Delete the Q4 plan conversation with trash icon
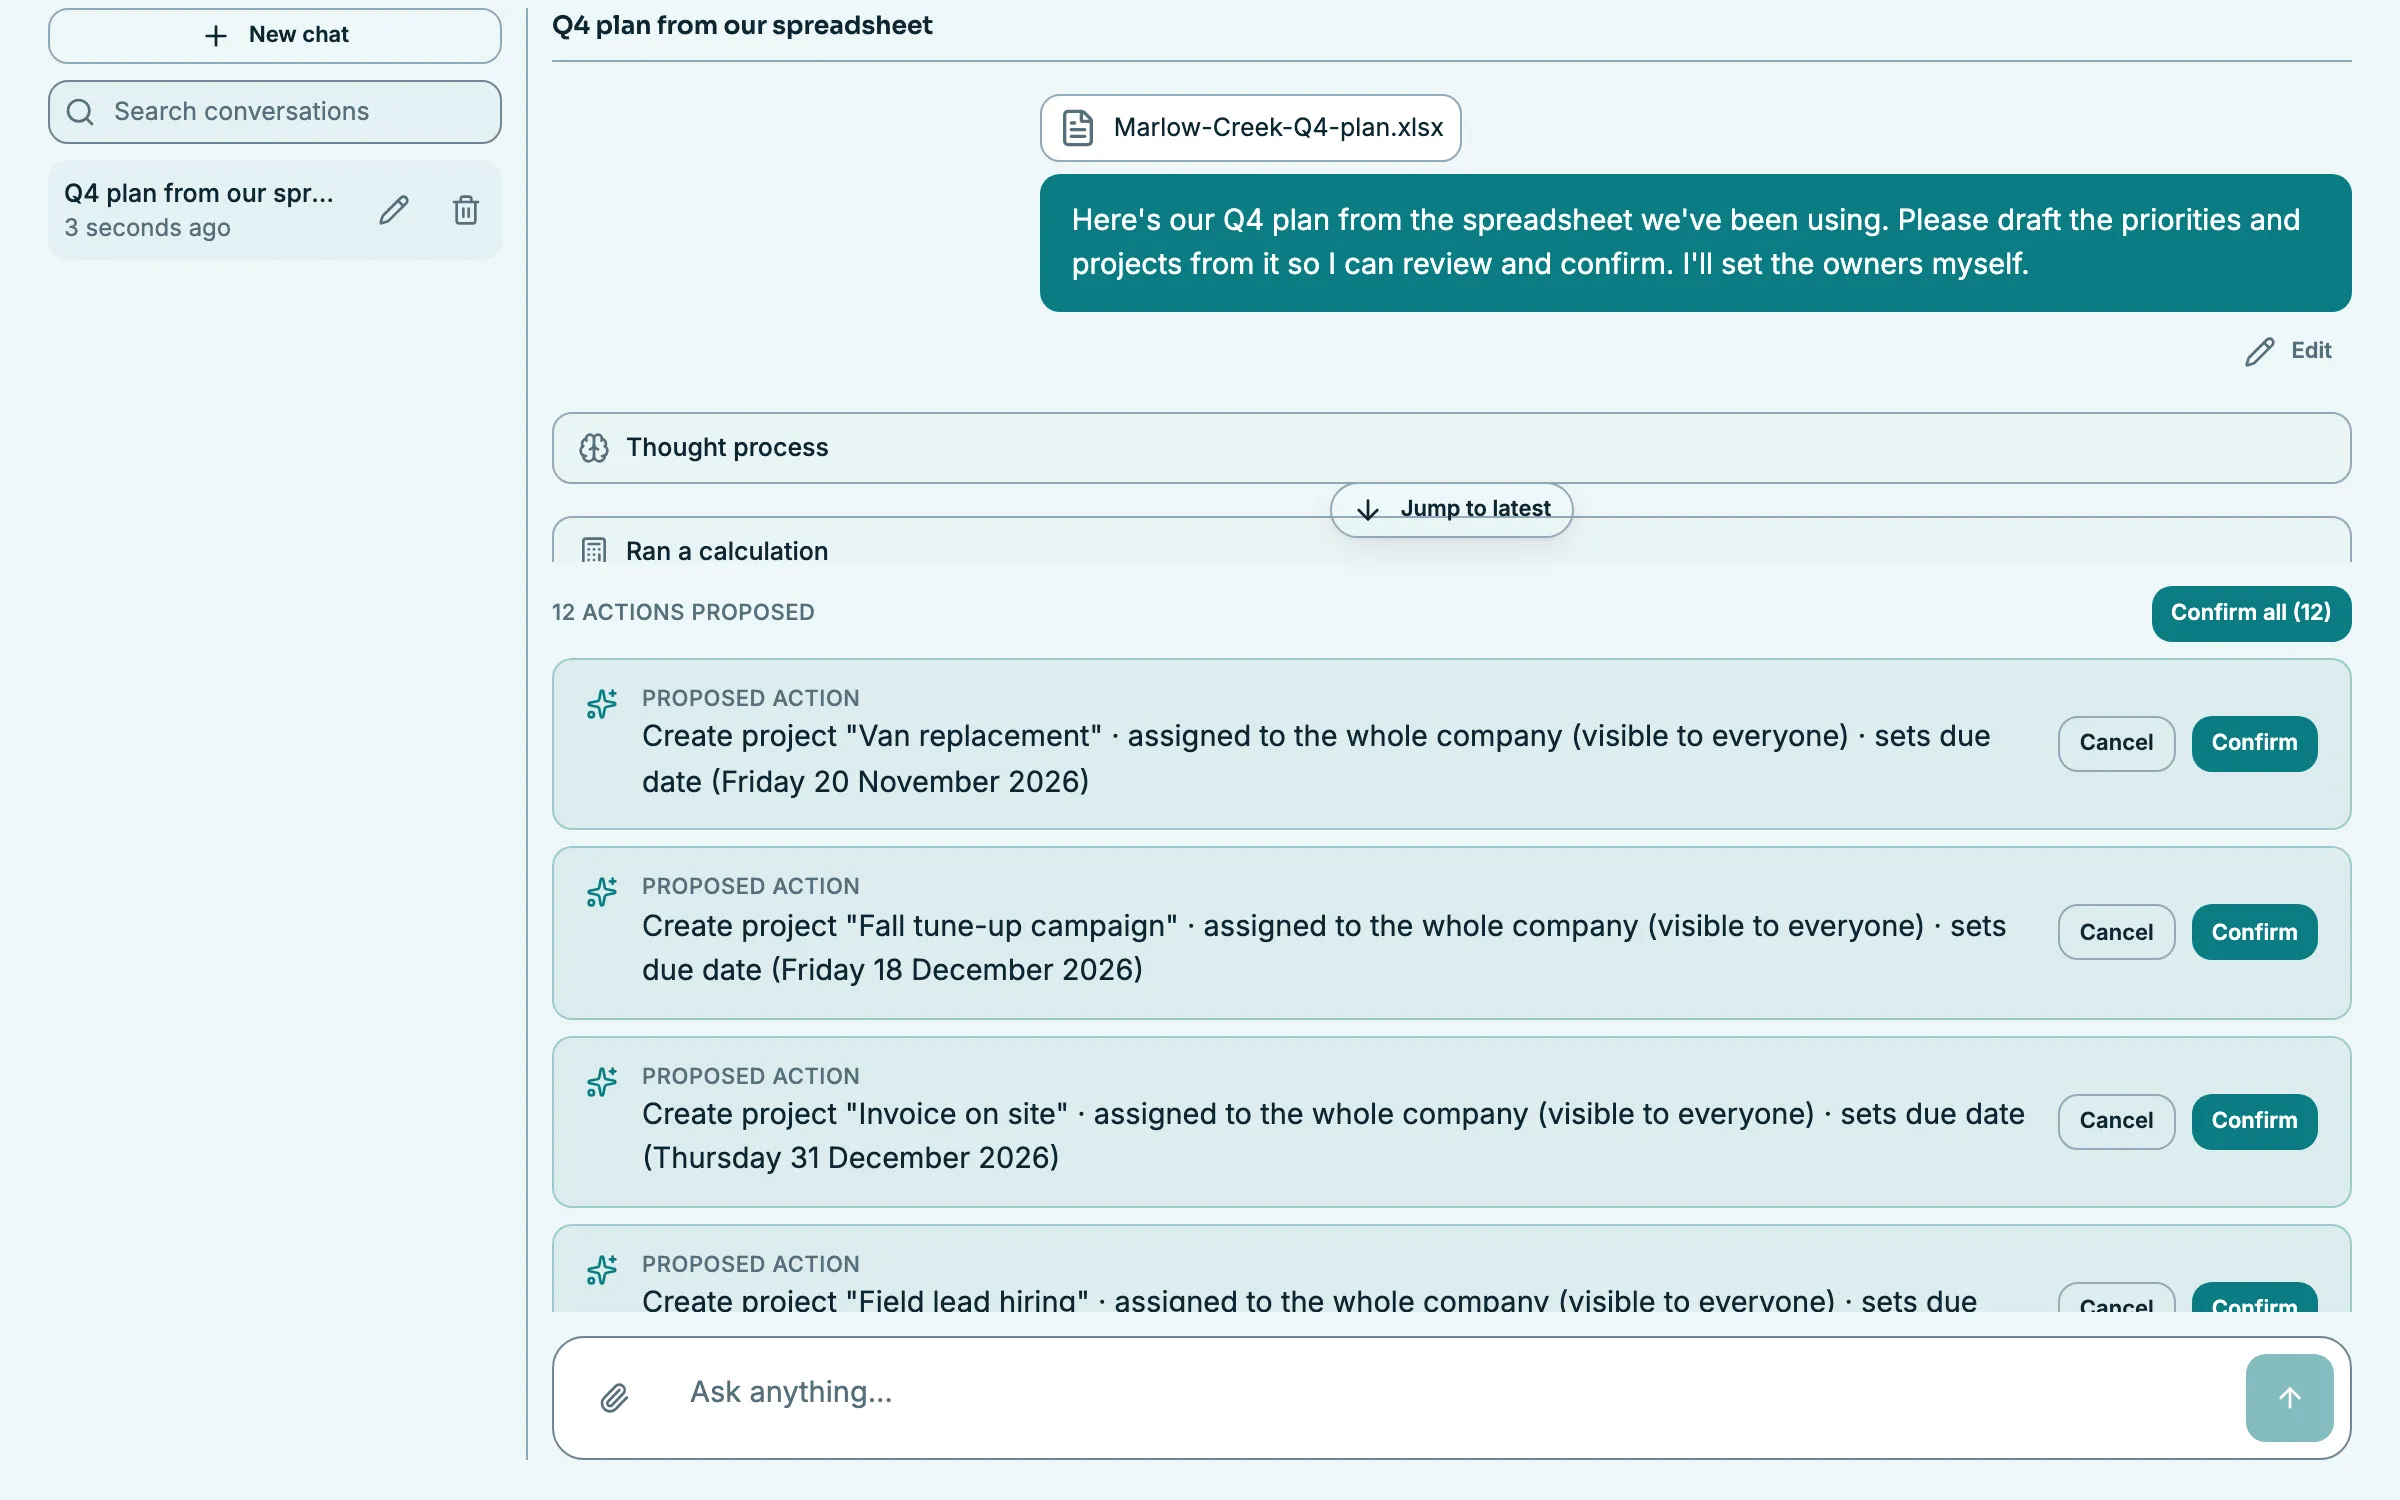This screenshot has height=1500, width=2400. [x=466, y=210]
